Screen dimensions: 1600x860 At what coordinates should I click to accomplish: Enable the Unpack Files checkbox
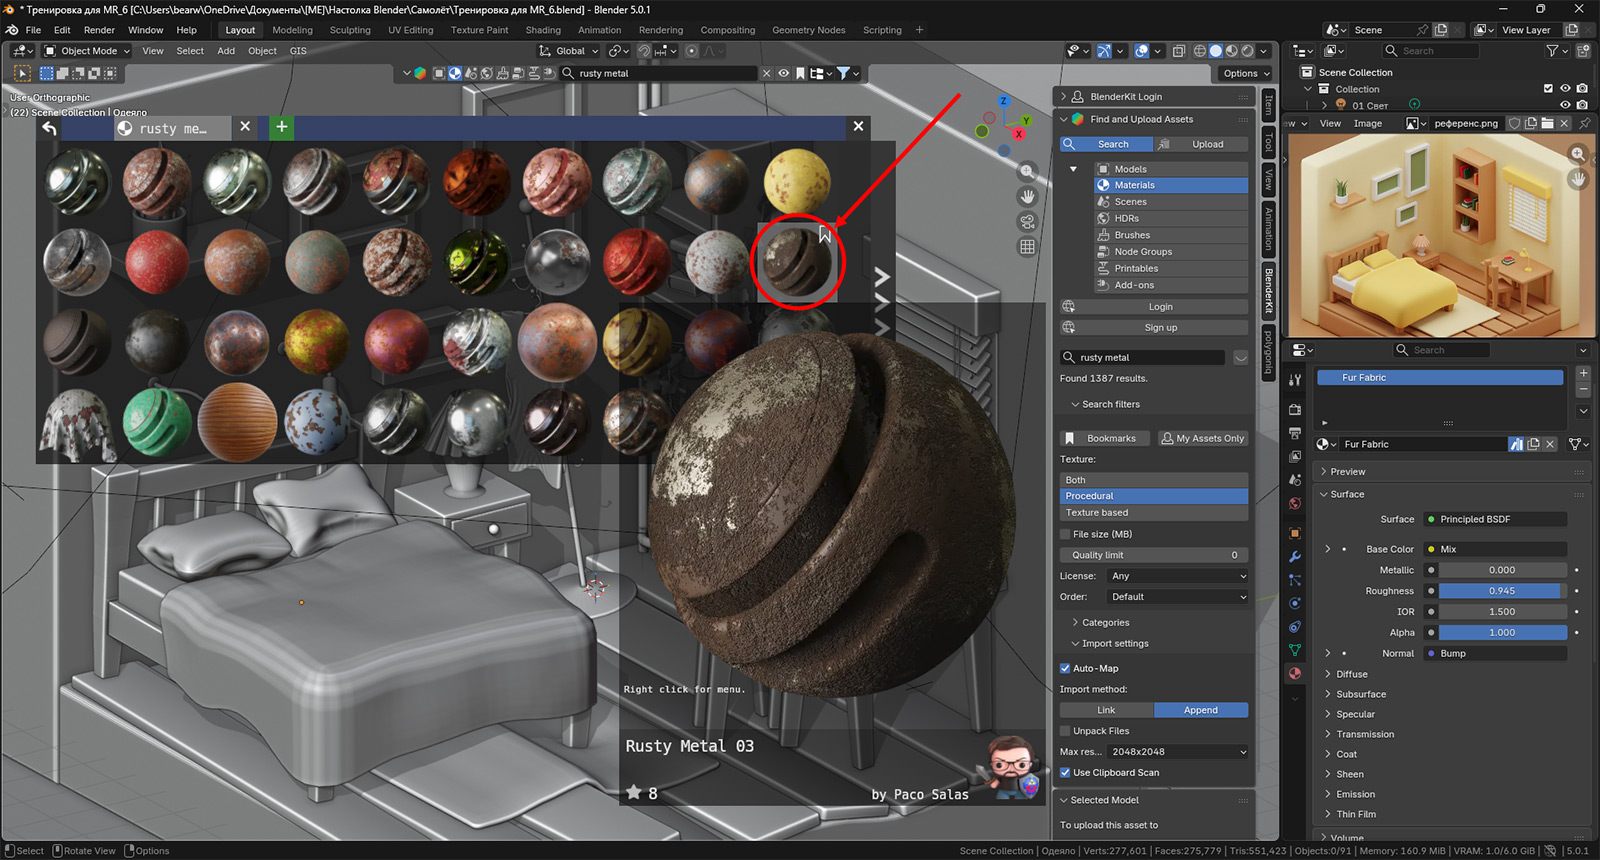coord(1065,731)
